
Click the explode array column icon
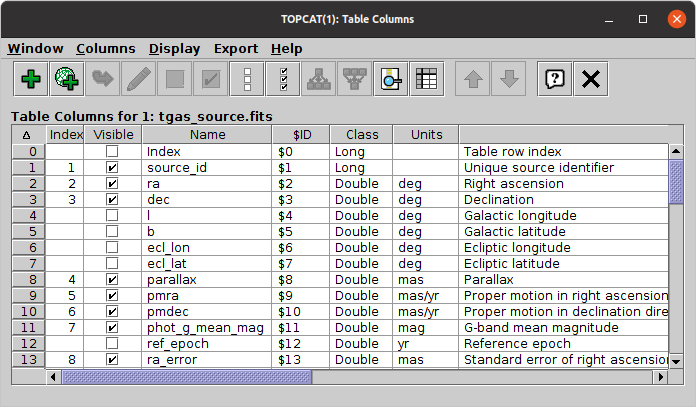[320, 80]
